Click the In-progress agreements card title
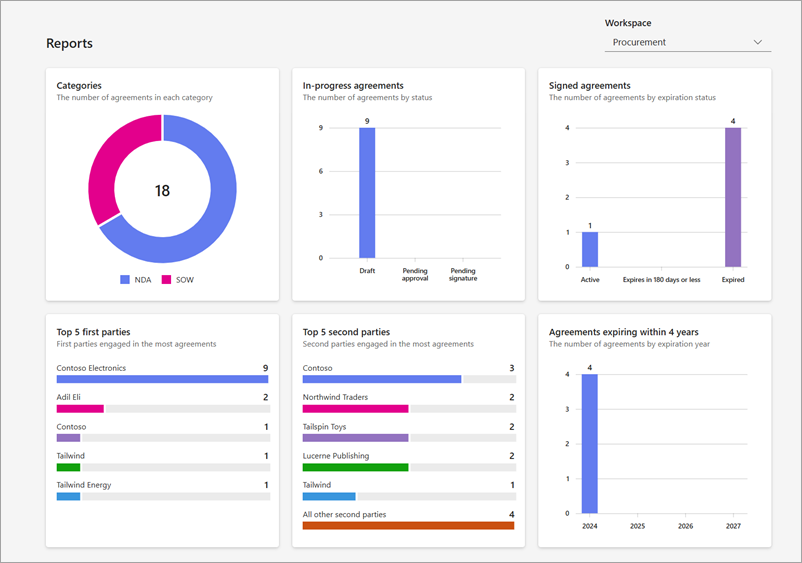The image size is (802, 563). tap(353, 86)
